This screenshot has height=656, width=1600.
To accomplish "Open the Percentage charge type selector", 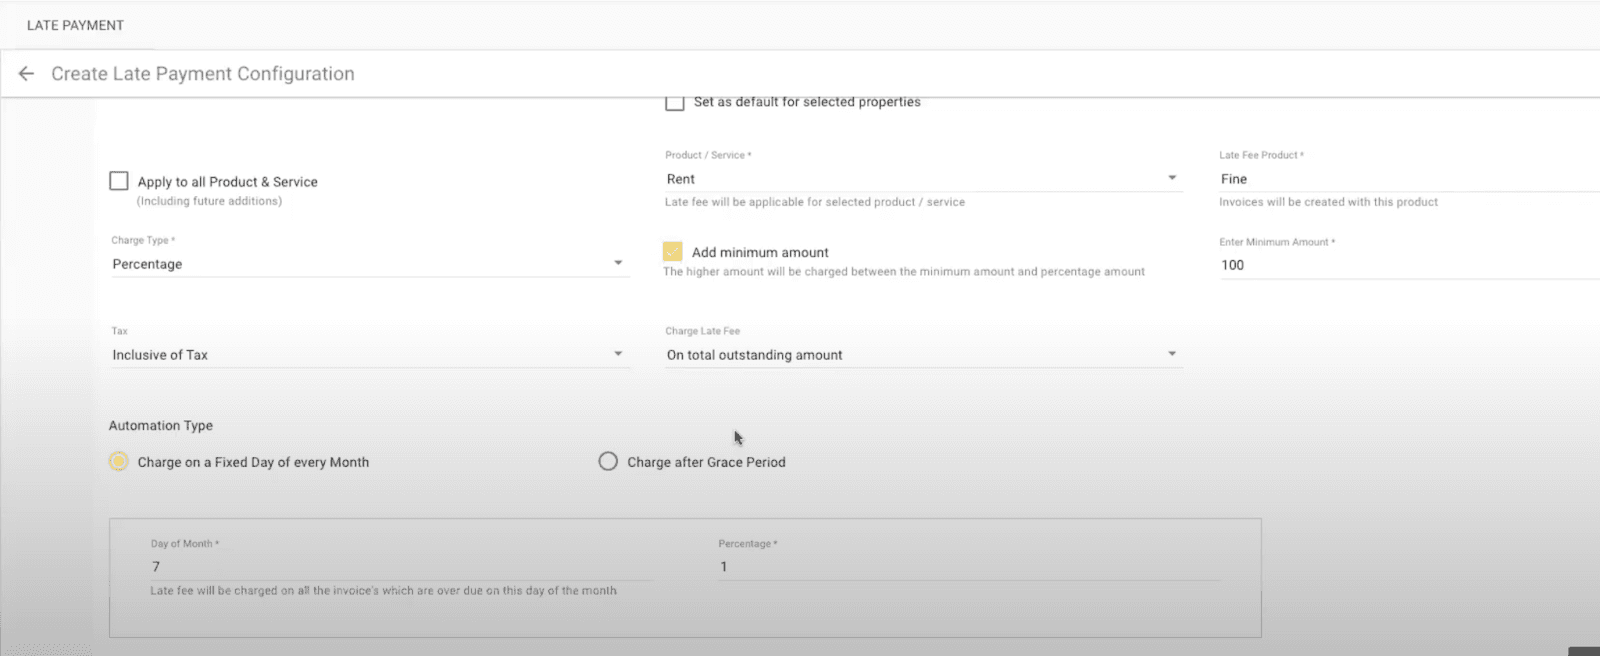I will coord(350,264).
